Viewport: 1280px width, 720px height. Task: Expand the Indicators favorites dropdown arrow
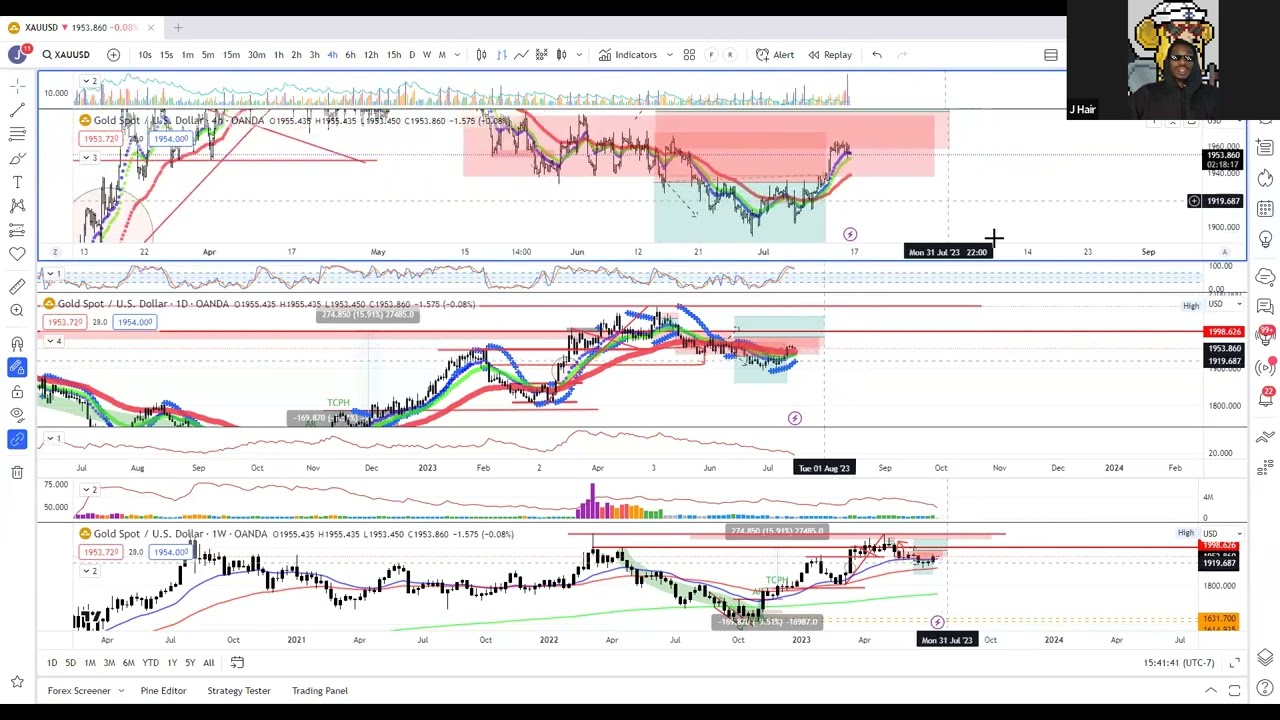[x=669, y=55]
